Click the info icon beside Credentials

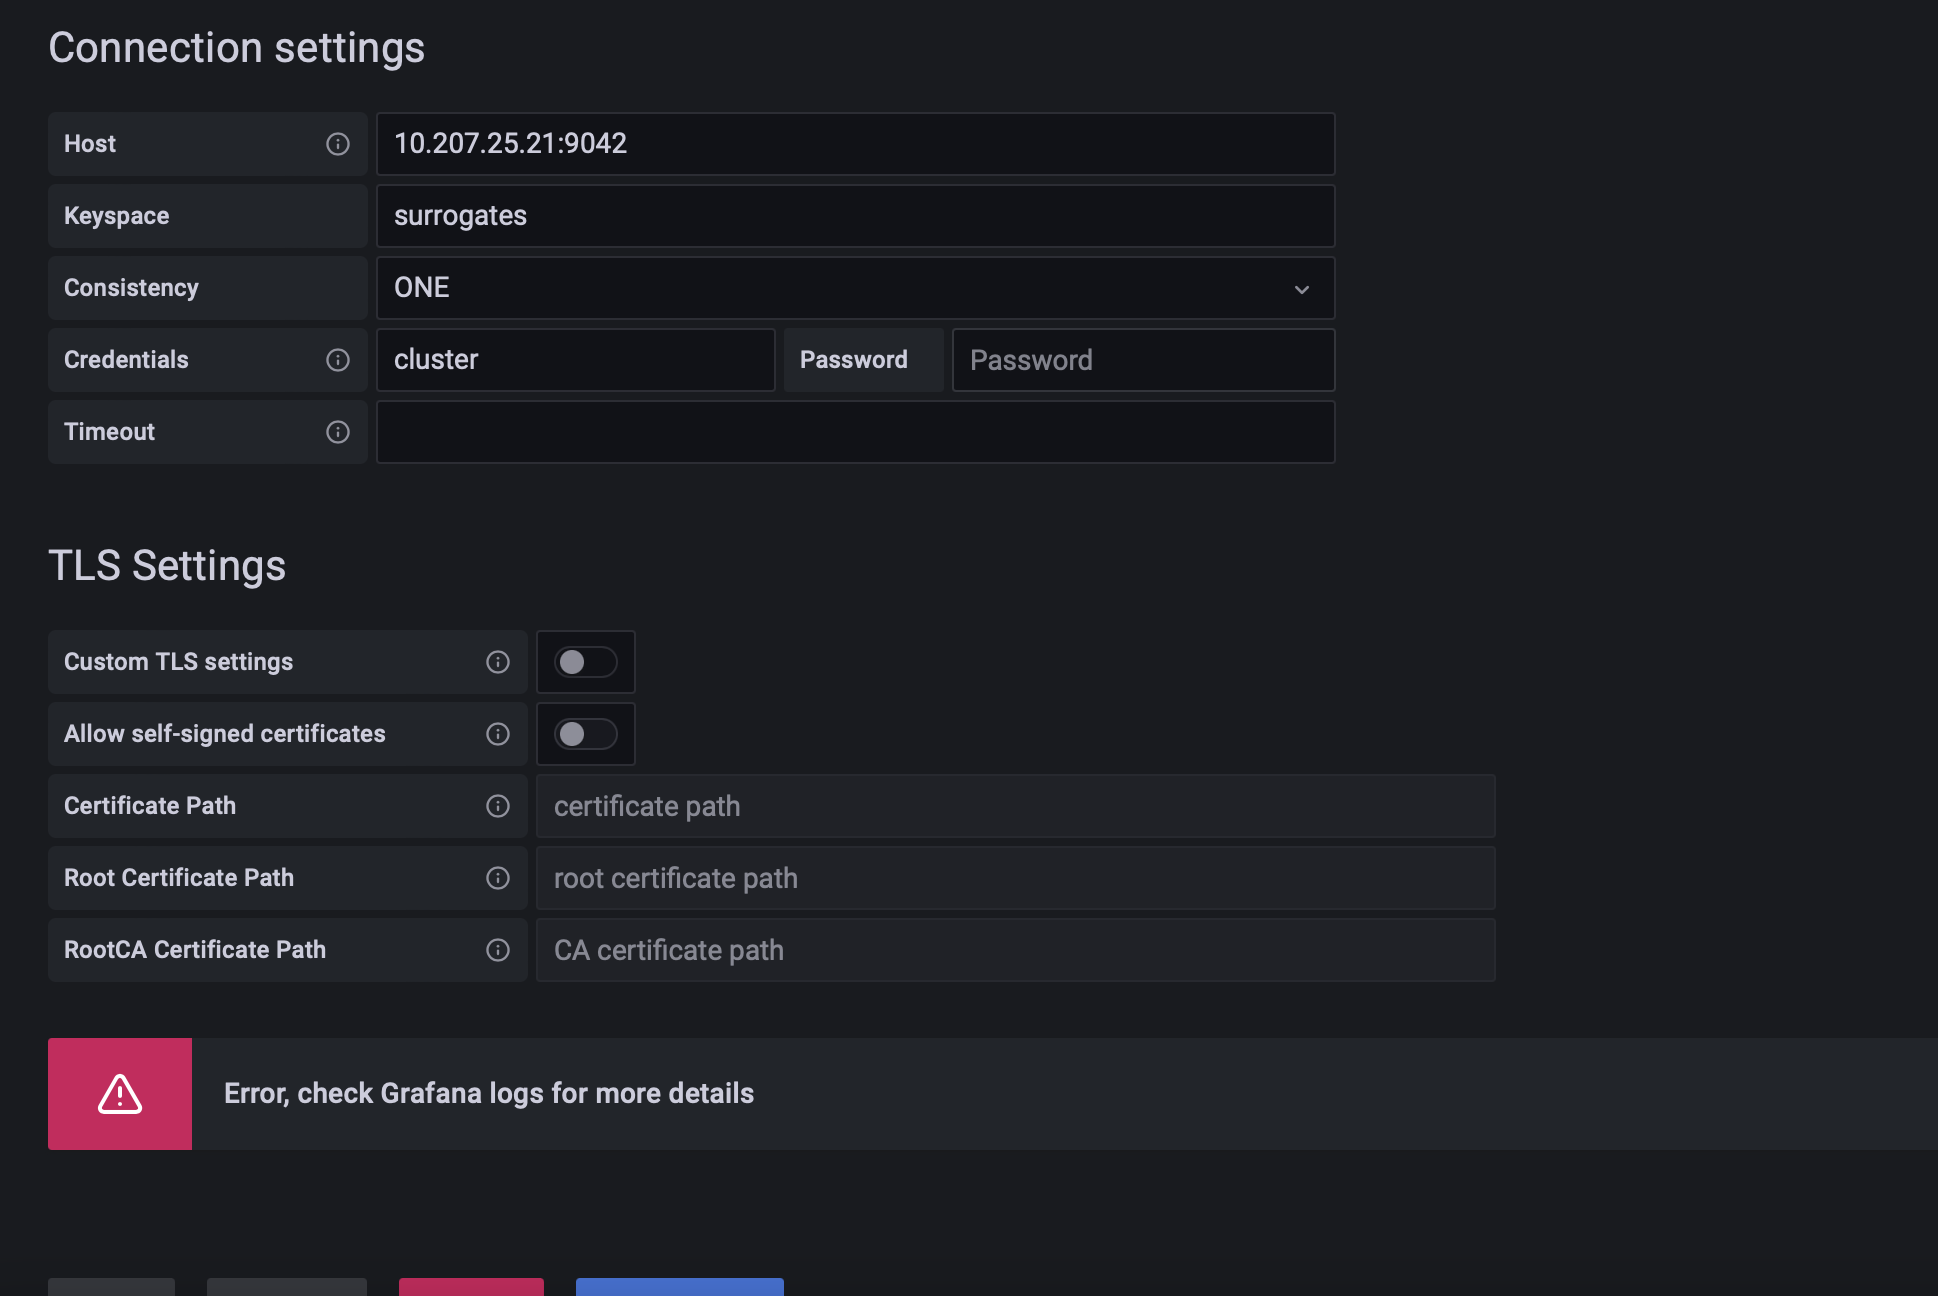(337, 360)
